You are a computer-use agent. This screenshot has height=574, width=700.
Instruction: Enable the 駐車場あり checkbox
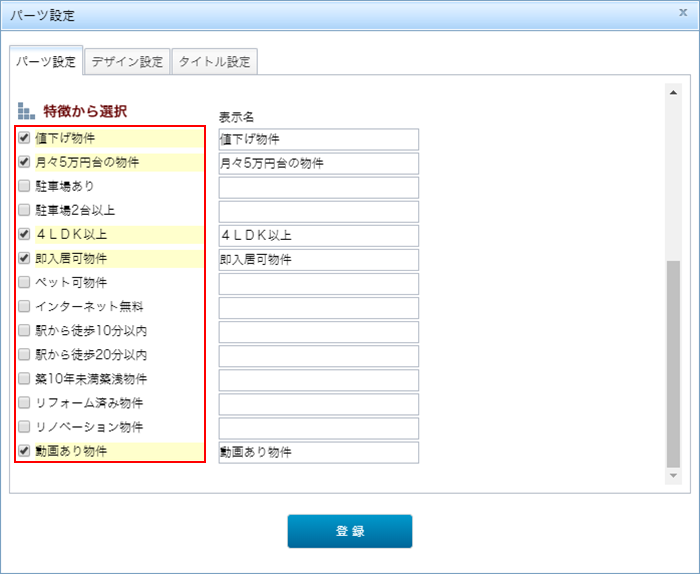(24, 186)
